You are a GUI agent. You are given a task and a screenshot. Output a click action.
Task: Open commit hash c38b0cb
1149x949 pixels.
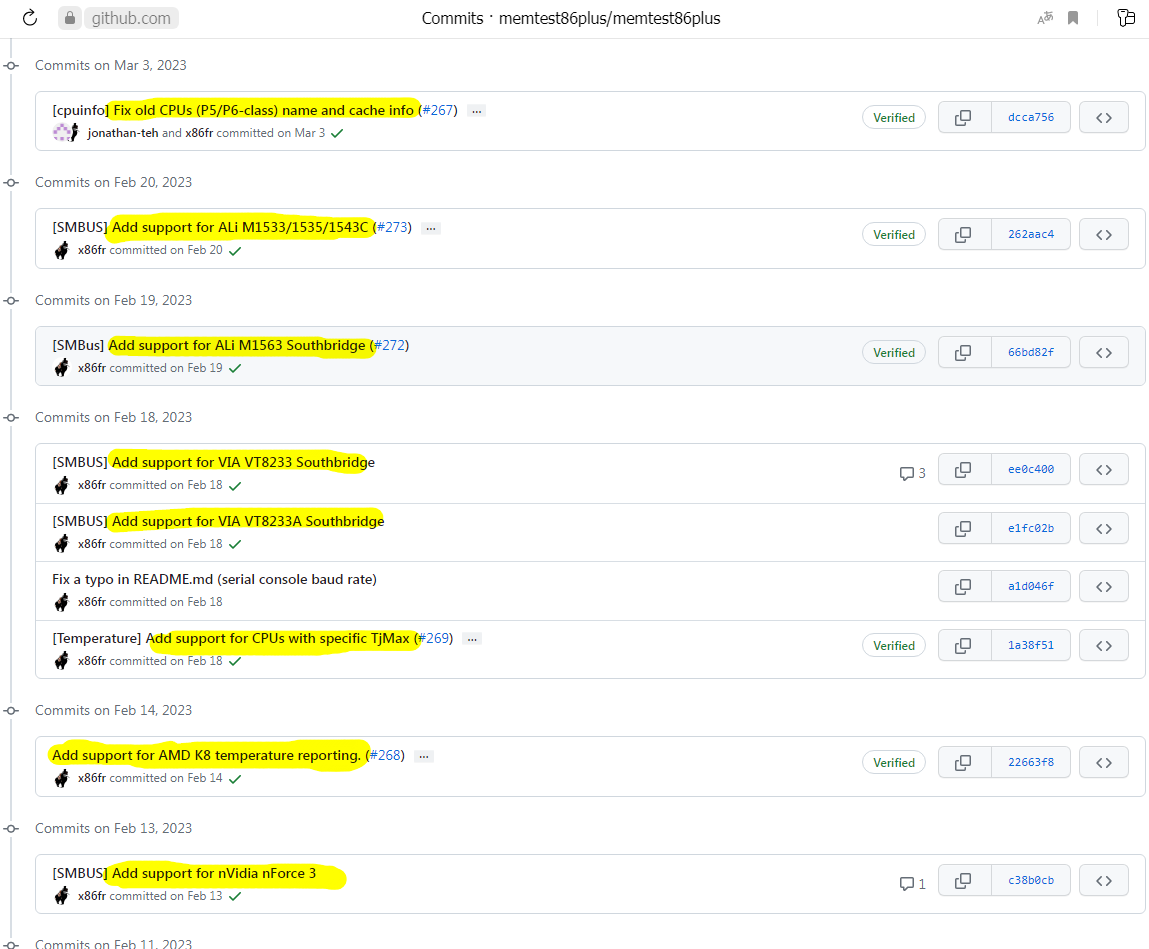(x=1030, y=881)
